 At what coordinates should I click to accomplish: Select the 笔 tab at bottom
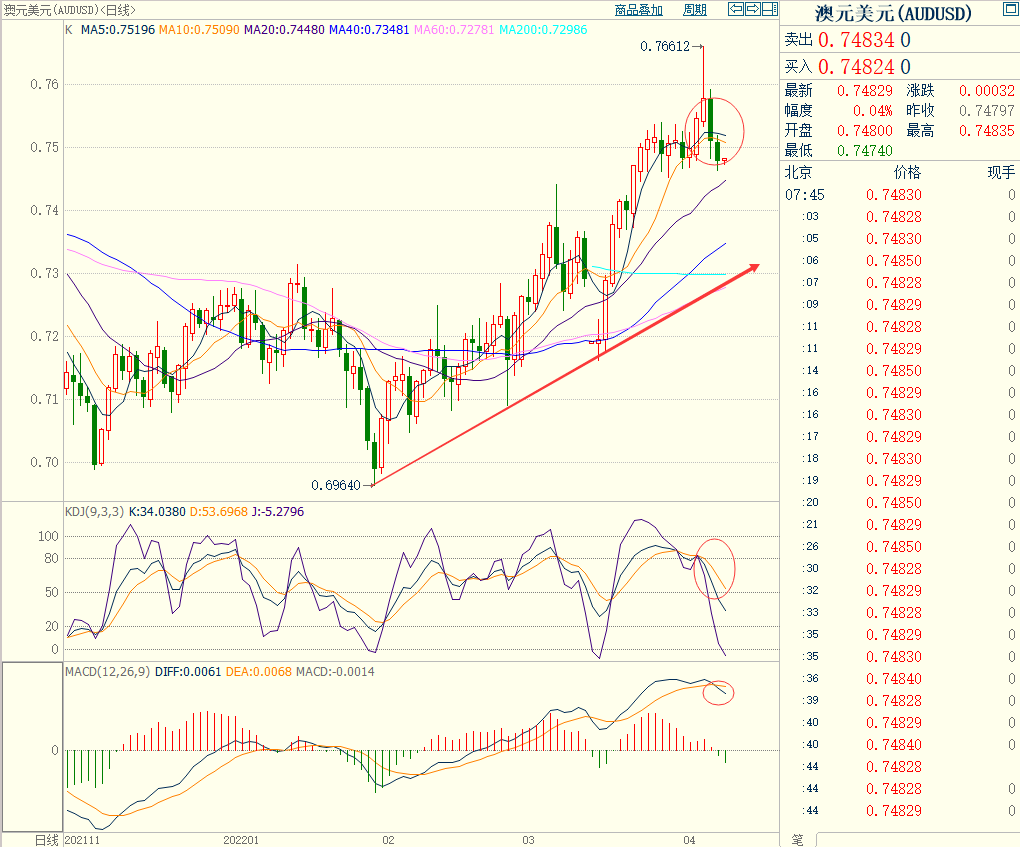797,840
